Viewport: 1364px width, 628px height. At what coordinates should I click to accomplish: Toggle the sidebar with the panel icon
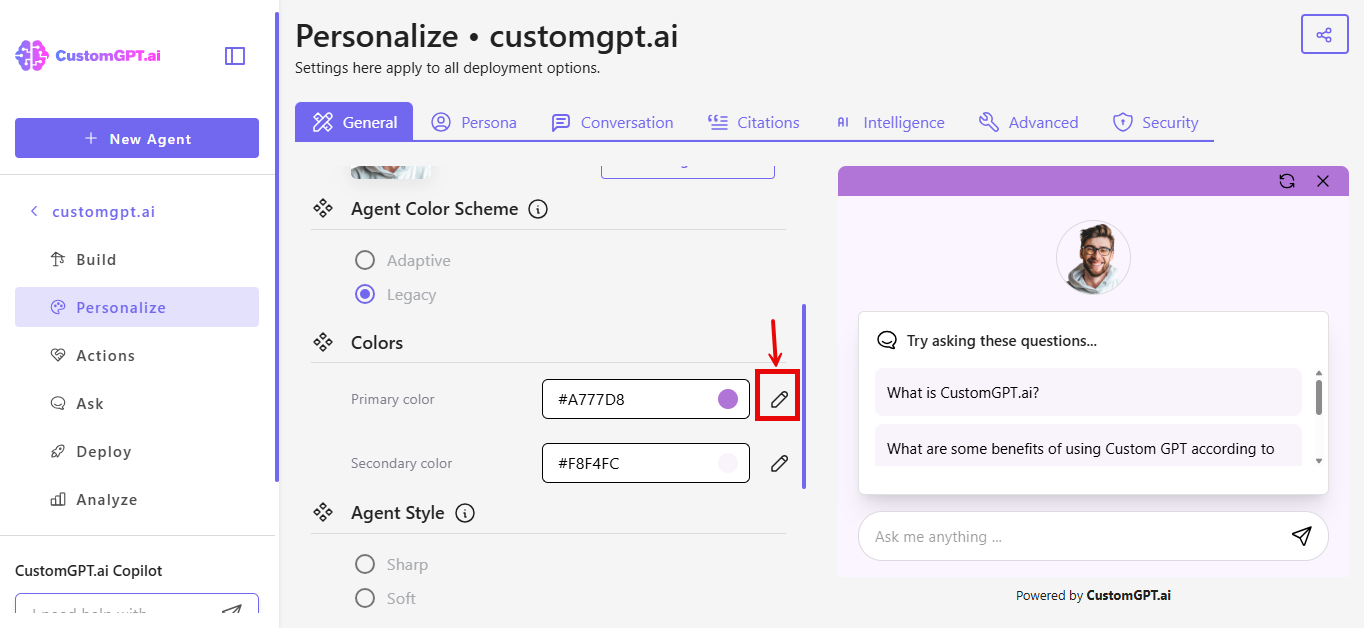234,56
